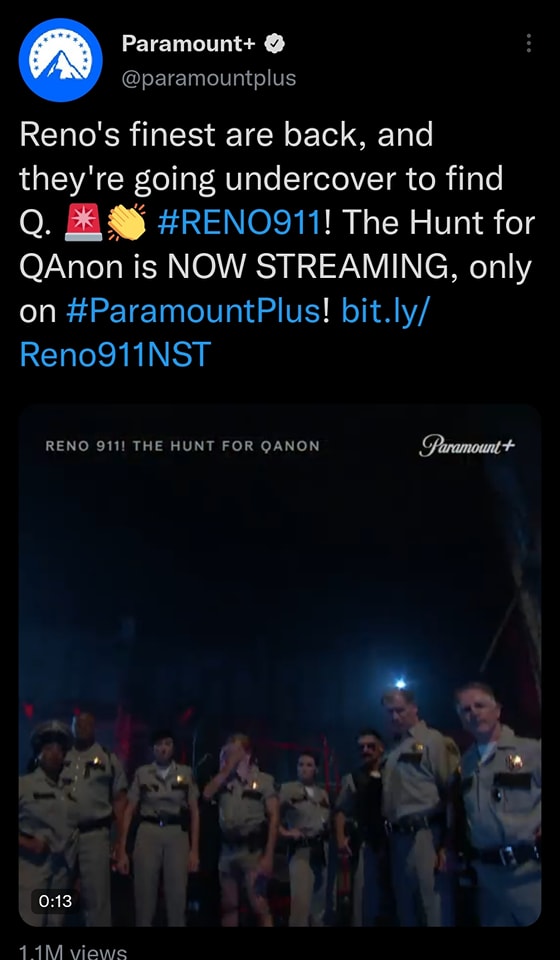Open the #ParamountPlus hashtag
This screenshot has height=960, width=560.
[193, 311]
